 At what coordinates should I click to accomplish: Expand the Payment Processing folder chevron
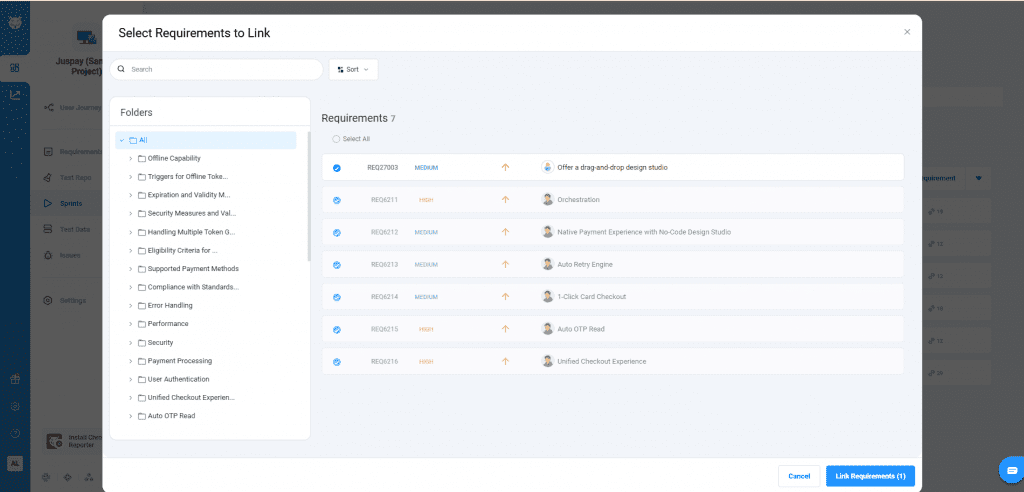pos(130,361)
